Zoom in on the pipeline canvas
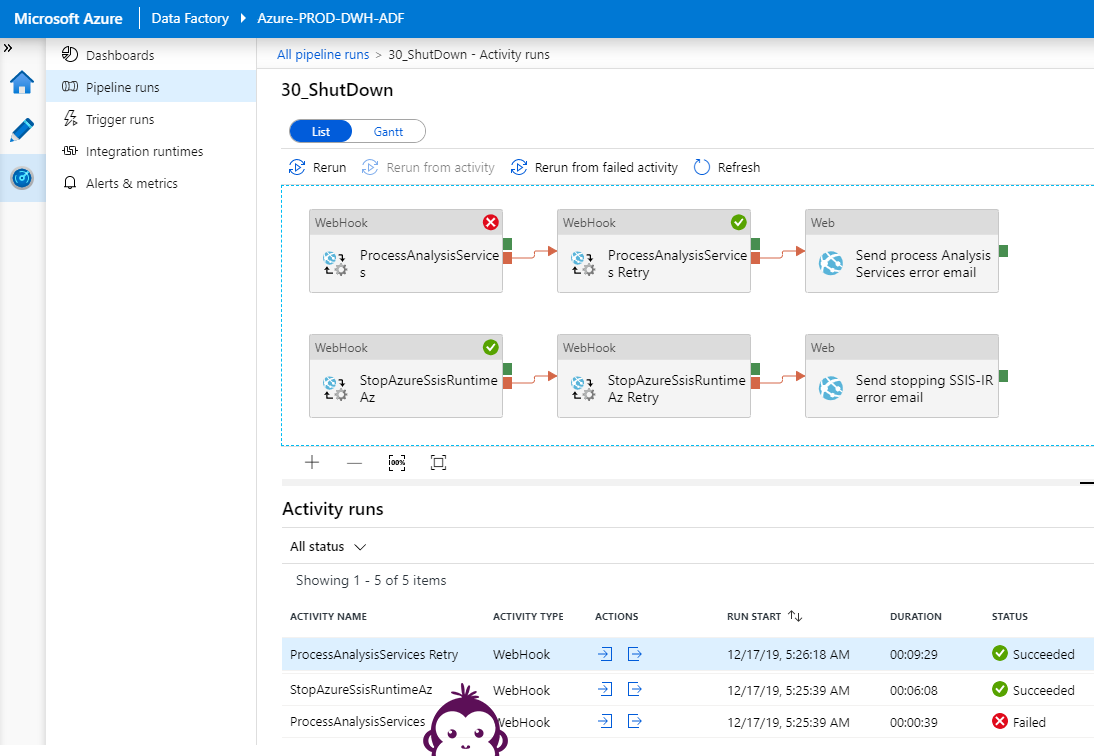Screen dimensions: 1102x756 (312, 462)
